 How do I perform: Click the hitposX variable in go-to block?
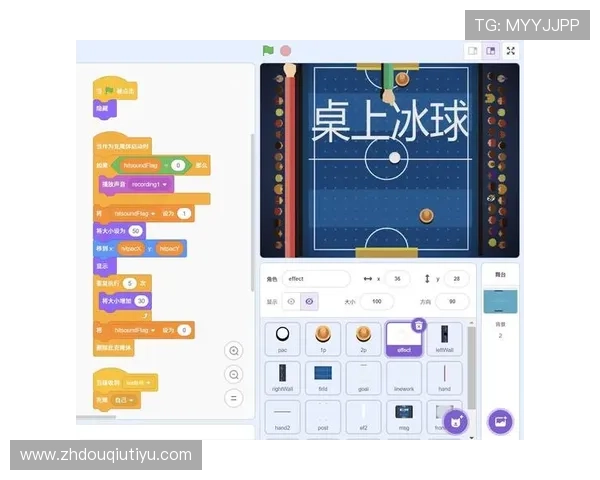click(x=131, y=249)
